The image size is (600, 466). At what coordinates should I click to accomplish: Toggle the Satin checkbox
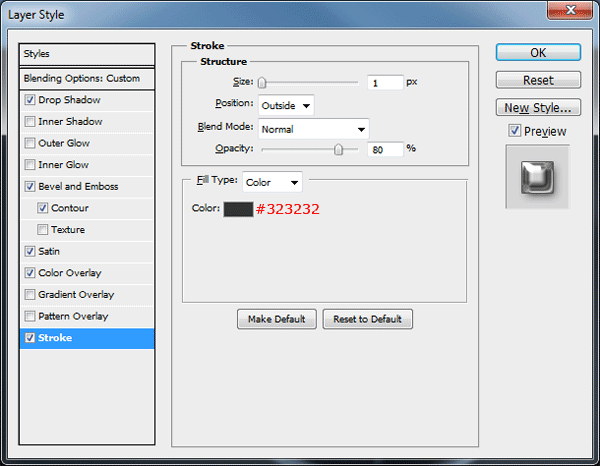pos(30,251)
